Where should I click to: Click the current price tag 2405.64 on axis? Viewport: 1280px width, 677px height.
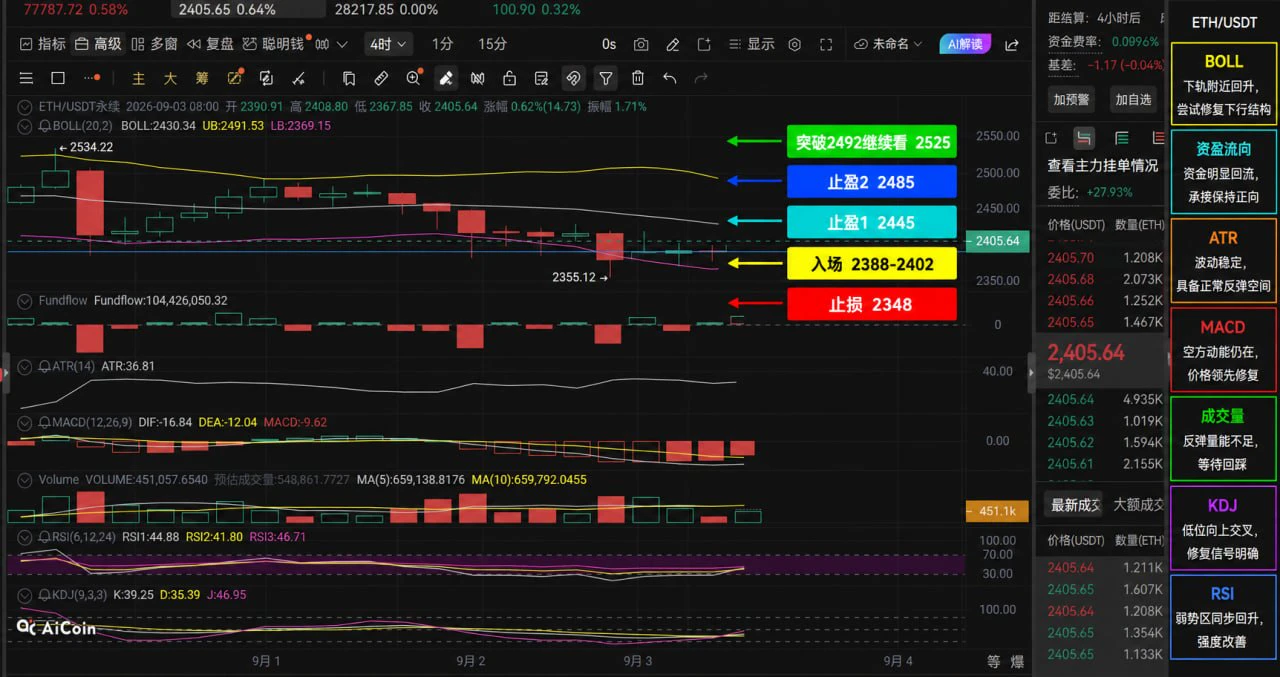(996, 241)
